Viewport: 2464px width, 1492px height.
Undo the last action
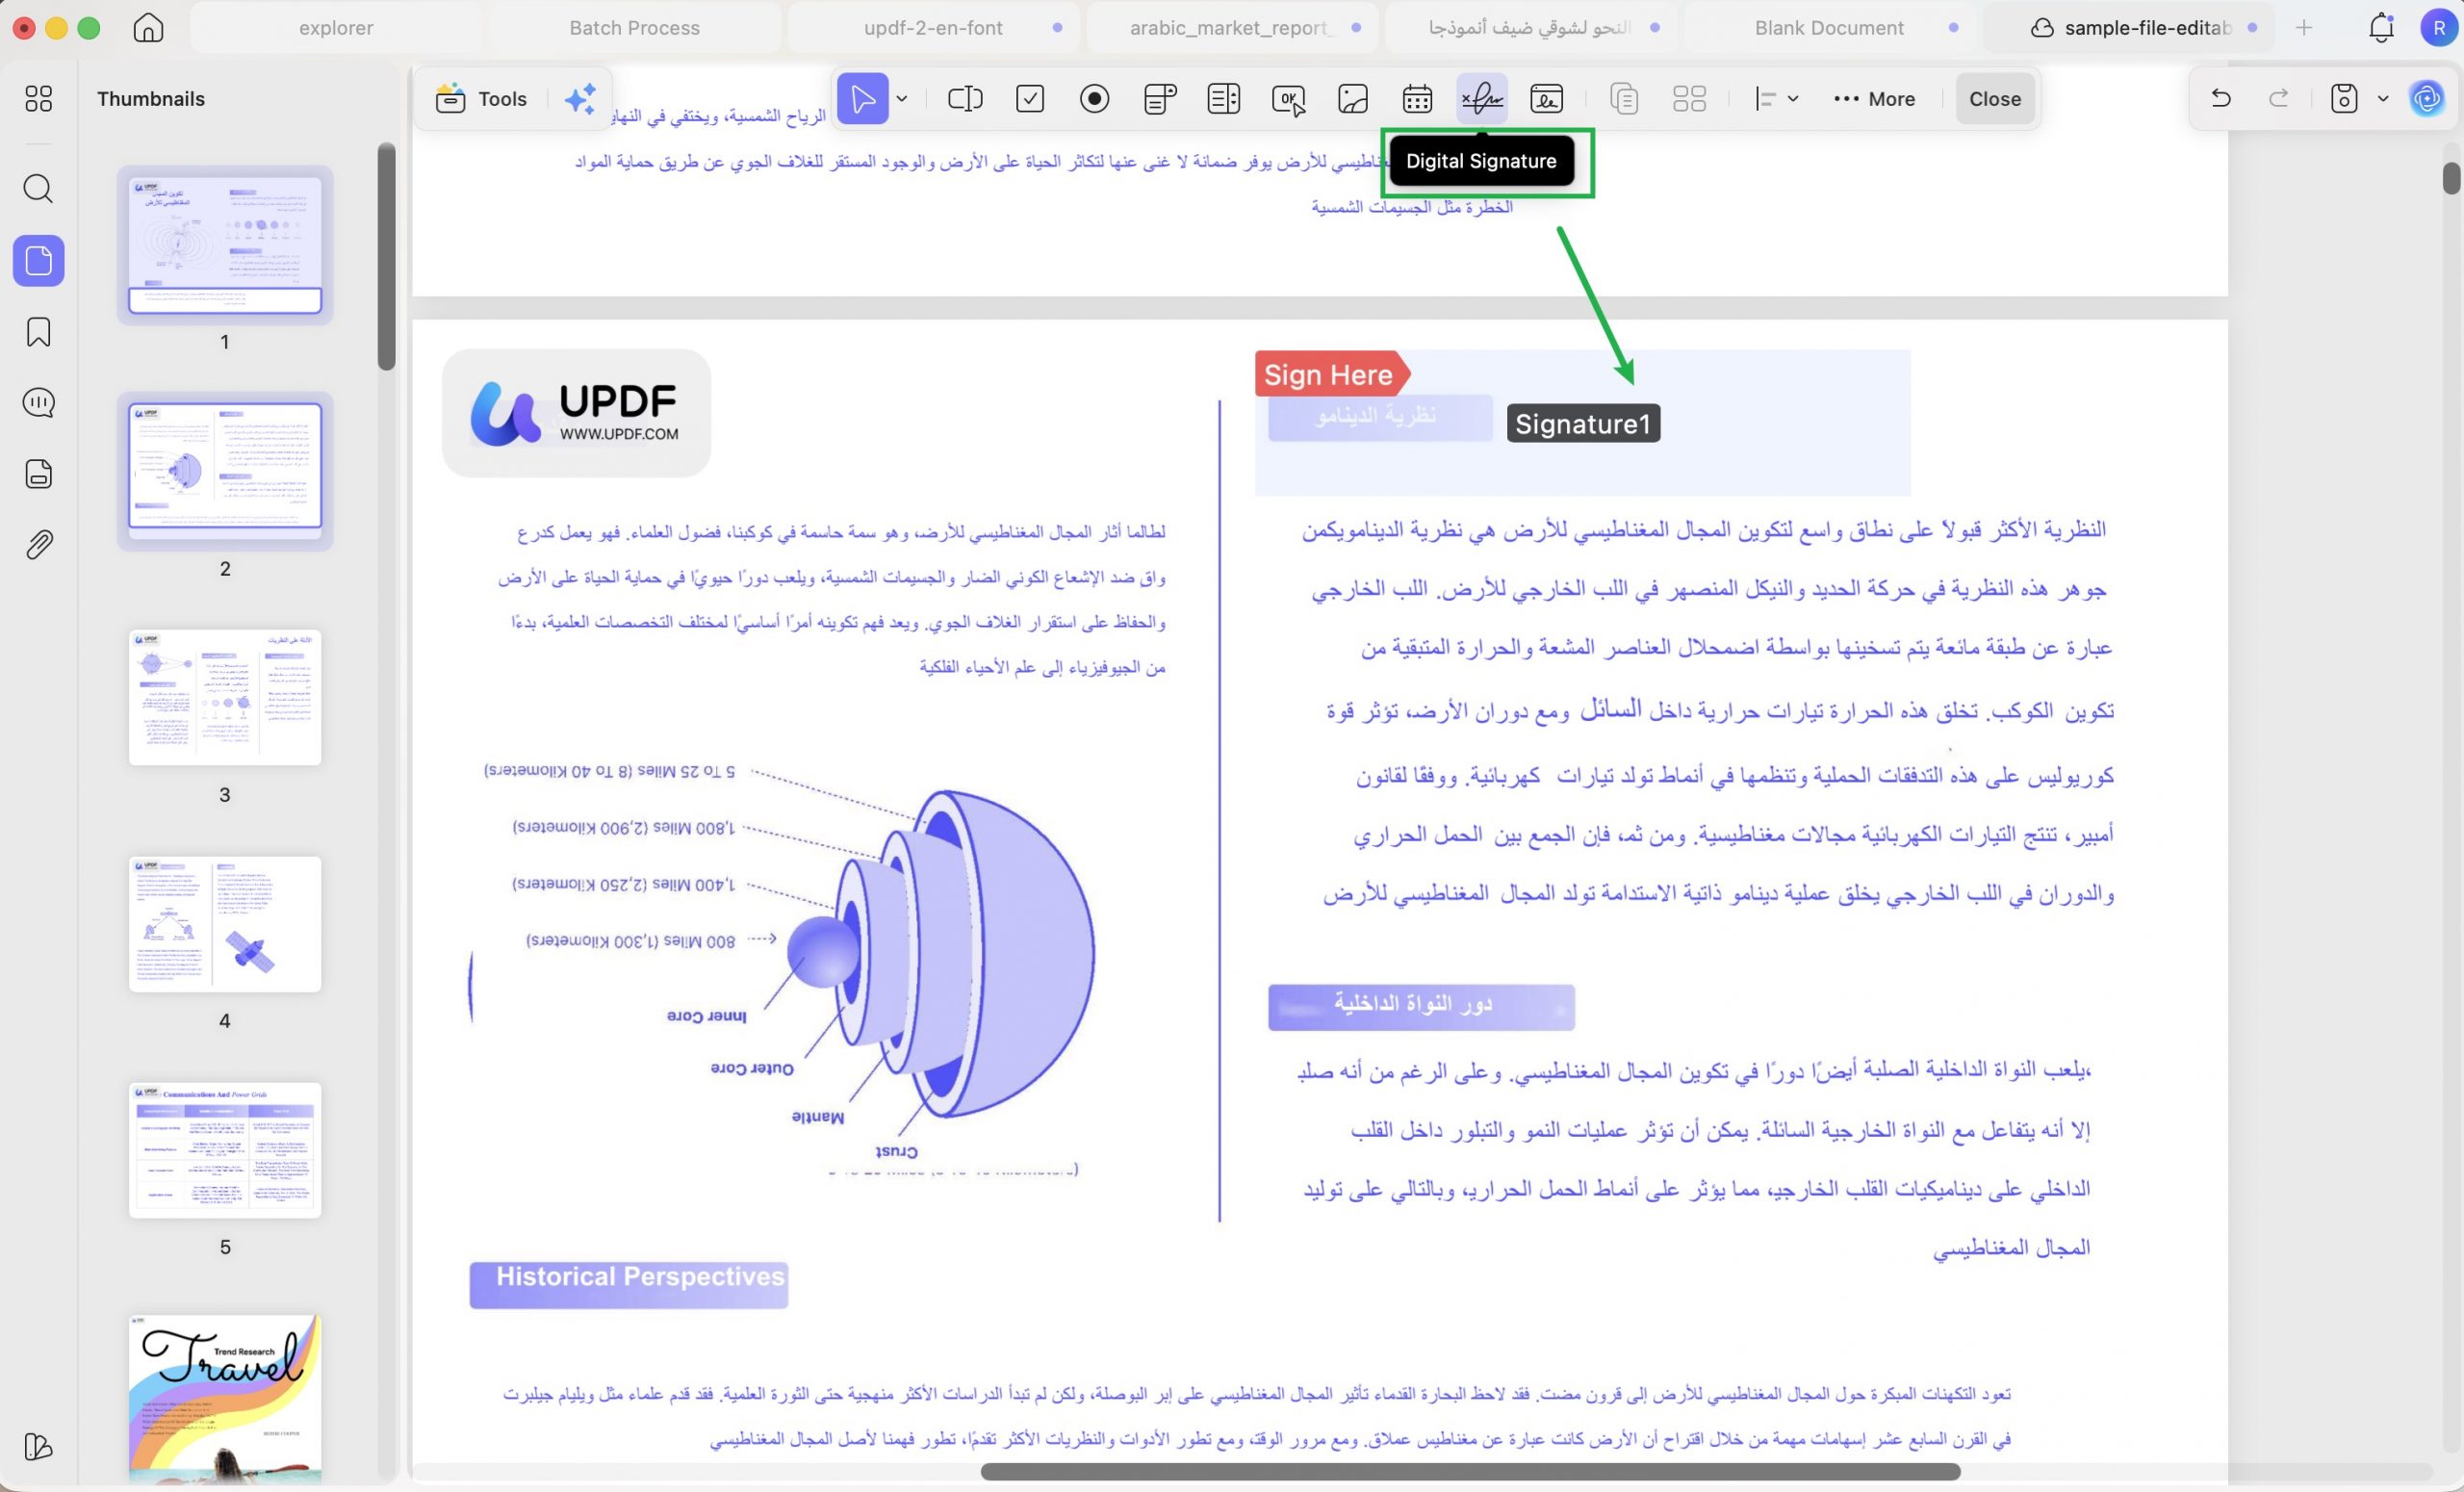click(x=2221, y=98)
